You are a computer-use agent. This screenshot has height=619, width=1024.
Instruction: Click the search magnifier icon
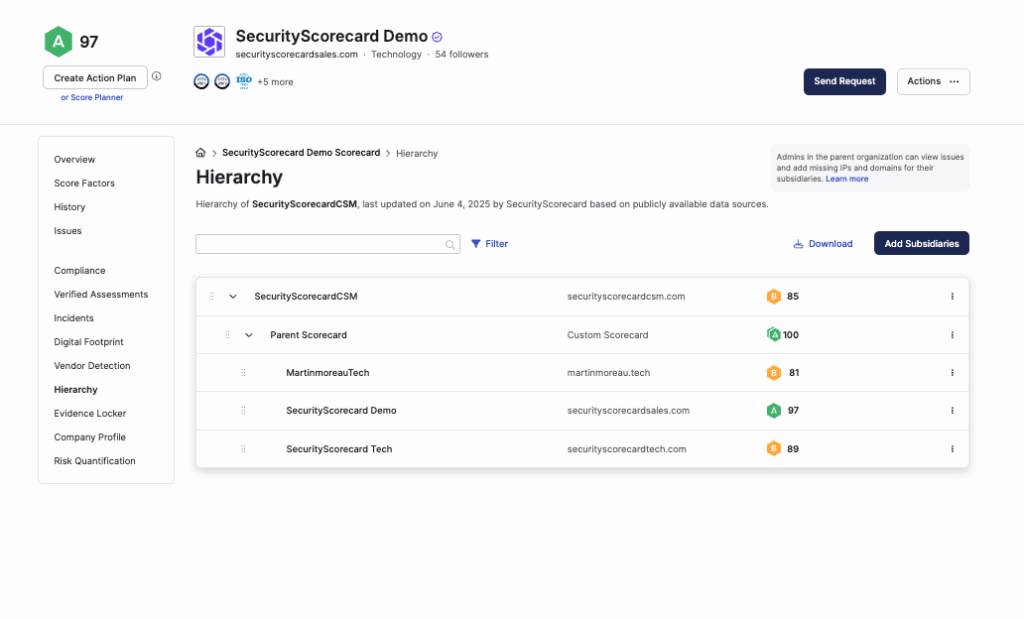pos(450,244)
